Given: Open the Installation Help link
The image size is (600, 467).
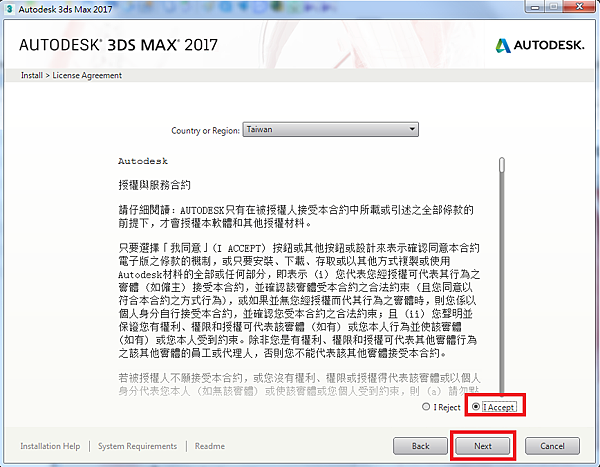Looking at the screenshot, I should click(x=50, y=446).
